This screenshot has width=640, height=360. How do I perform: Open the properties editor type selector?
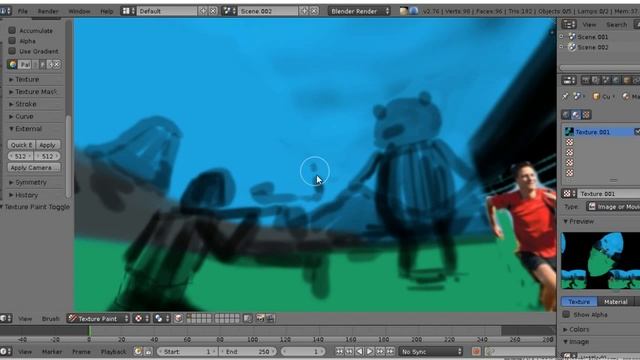pos(569,80)
